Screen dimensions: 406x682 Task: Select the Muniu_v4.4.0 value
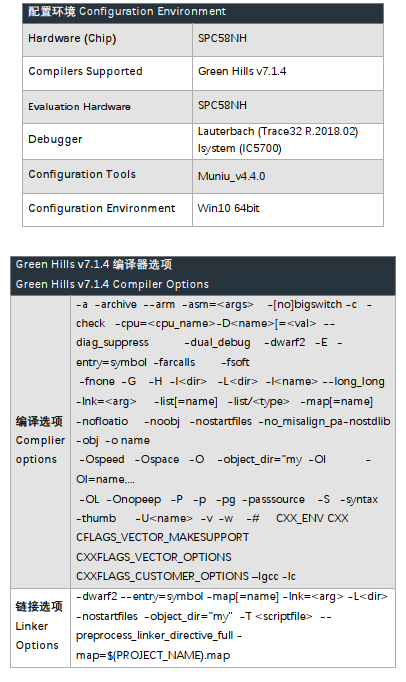pos(231,176)
